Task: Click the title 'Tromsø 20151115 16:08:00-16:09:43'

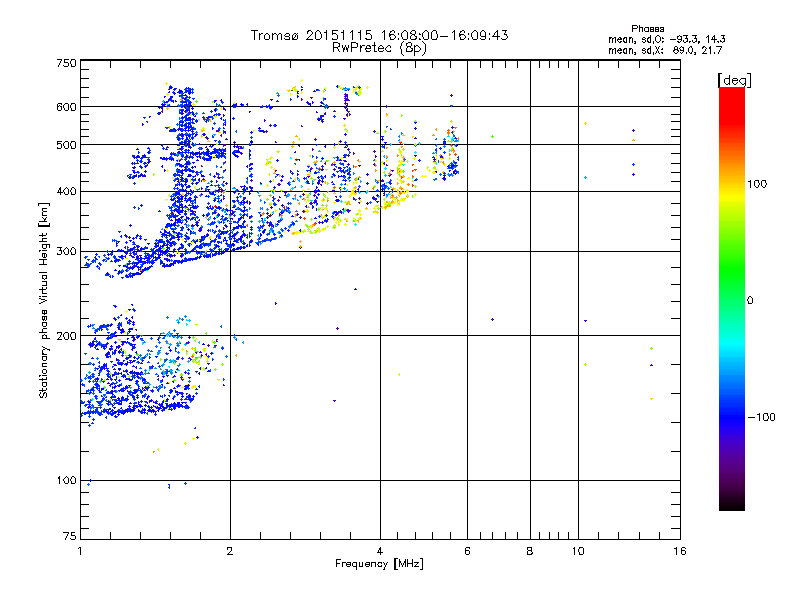Action: point(379,35)
